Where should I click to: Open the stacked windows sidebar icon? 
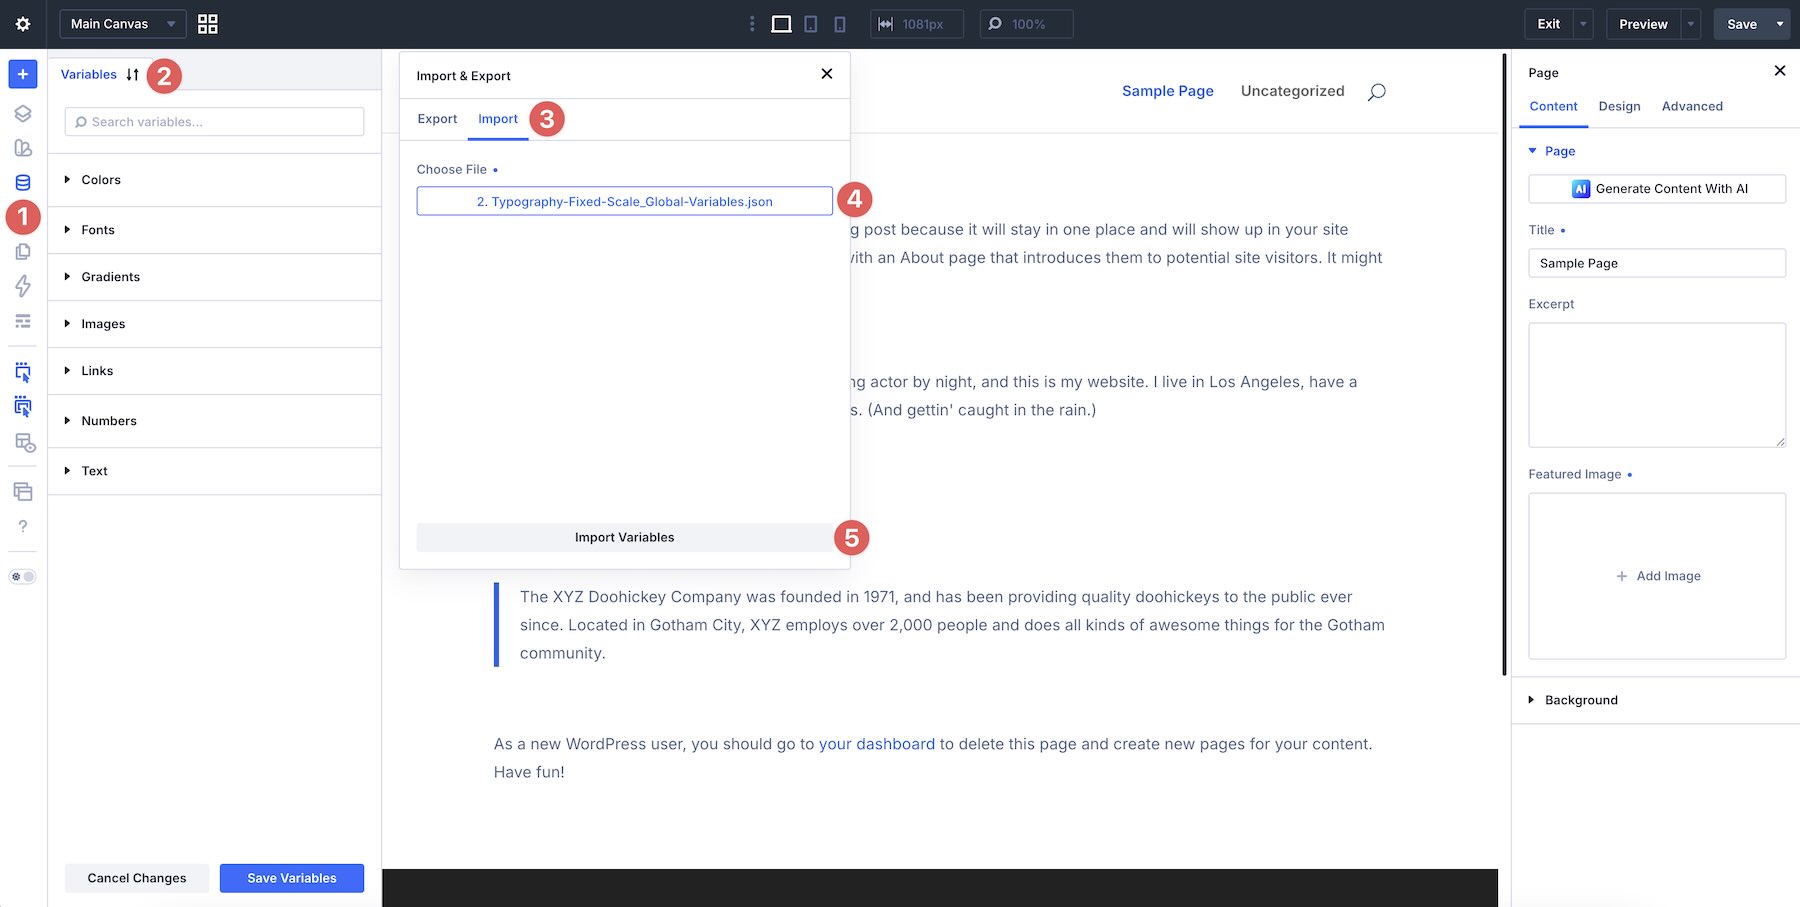click(x=23, y=491)
